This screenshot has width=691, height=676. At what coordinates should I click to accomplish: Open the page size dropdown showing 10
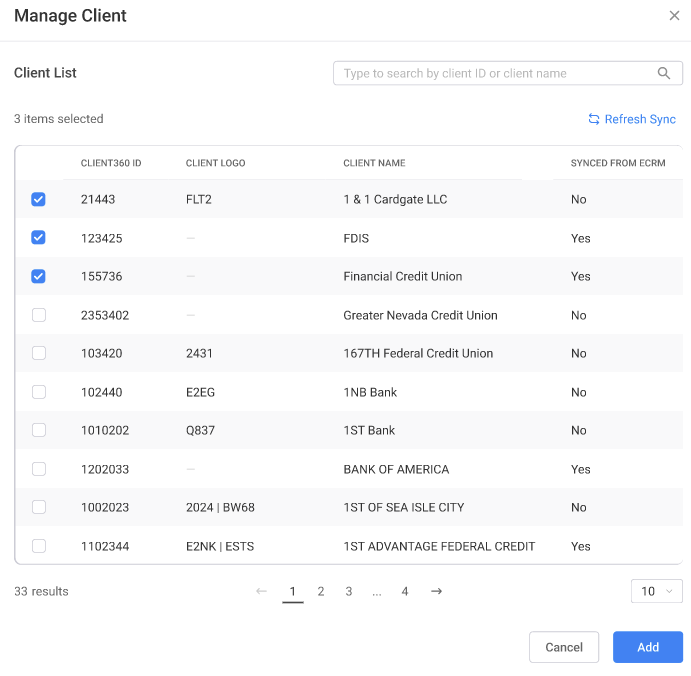[x=657, y=591]
